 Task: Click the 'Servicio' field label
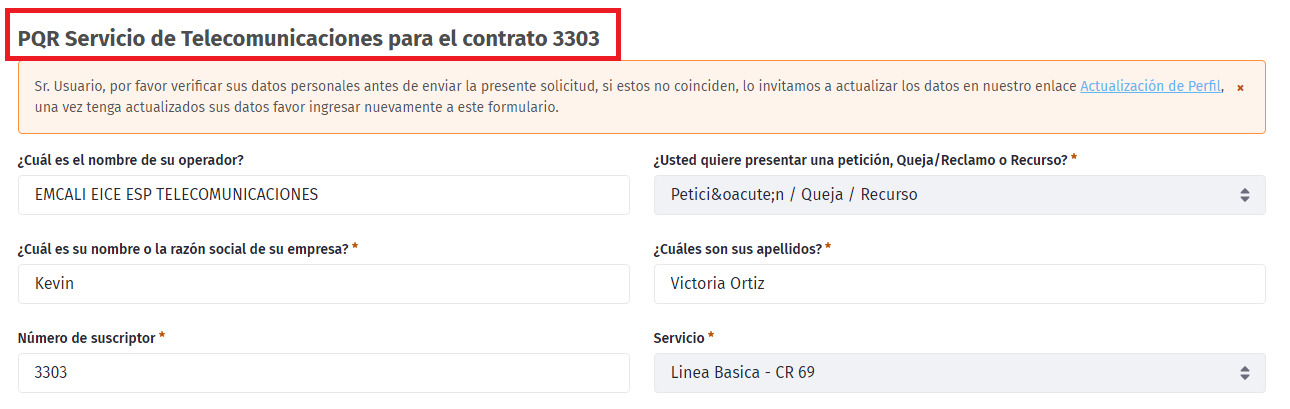pyautogui.click(x=679, y=338)
